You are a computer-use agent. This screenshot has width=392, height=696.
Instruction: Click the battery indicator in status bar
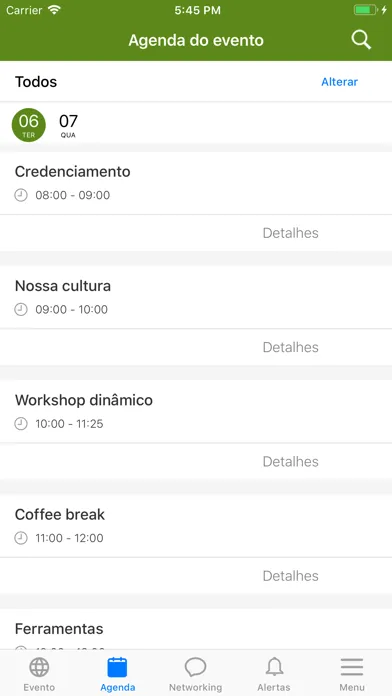click(x=365, y=10)
